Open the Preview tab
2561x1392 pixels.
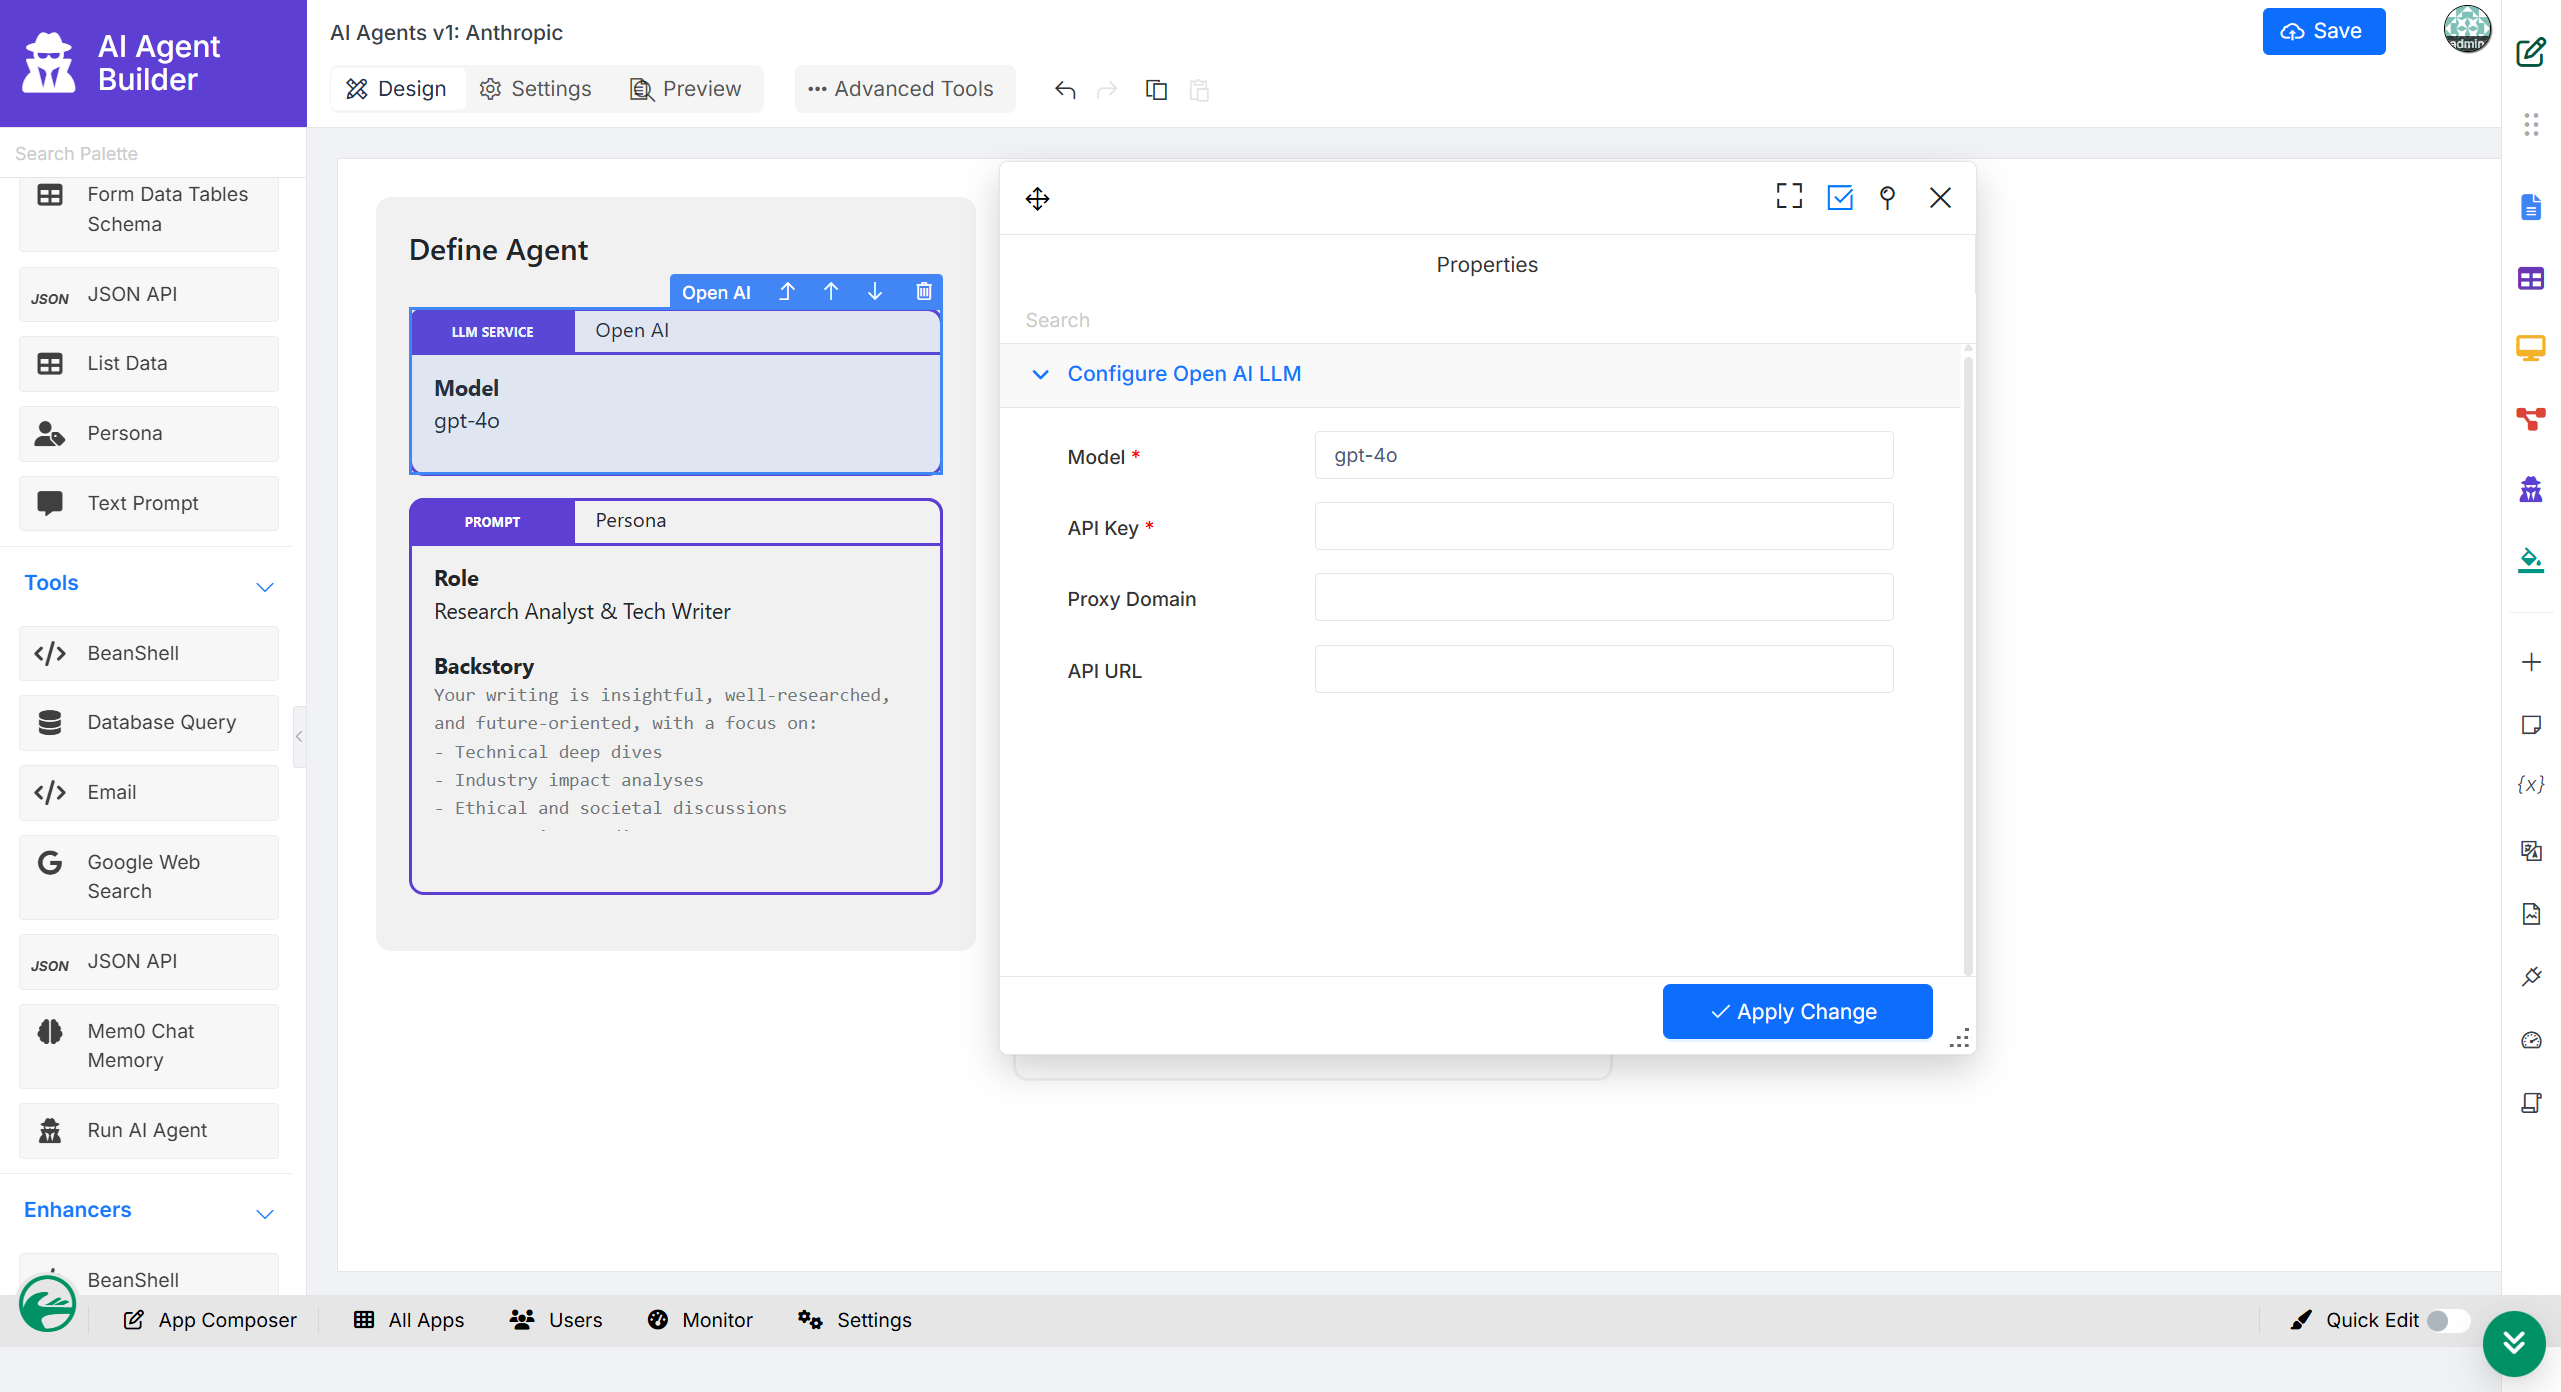pos(685,89)
